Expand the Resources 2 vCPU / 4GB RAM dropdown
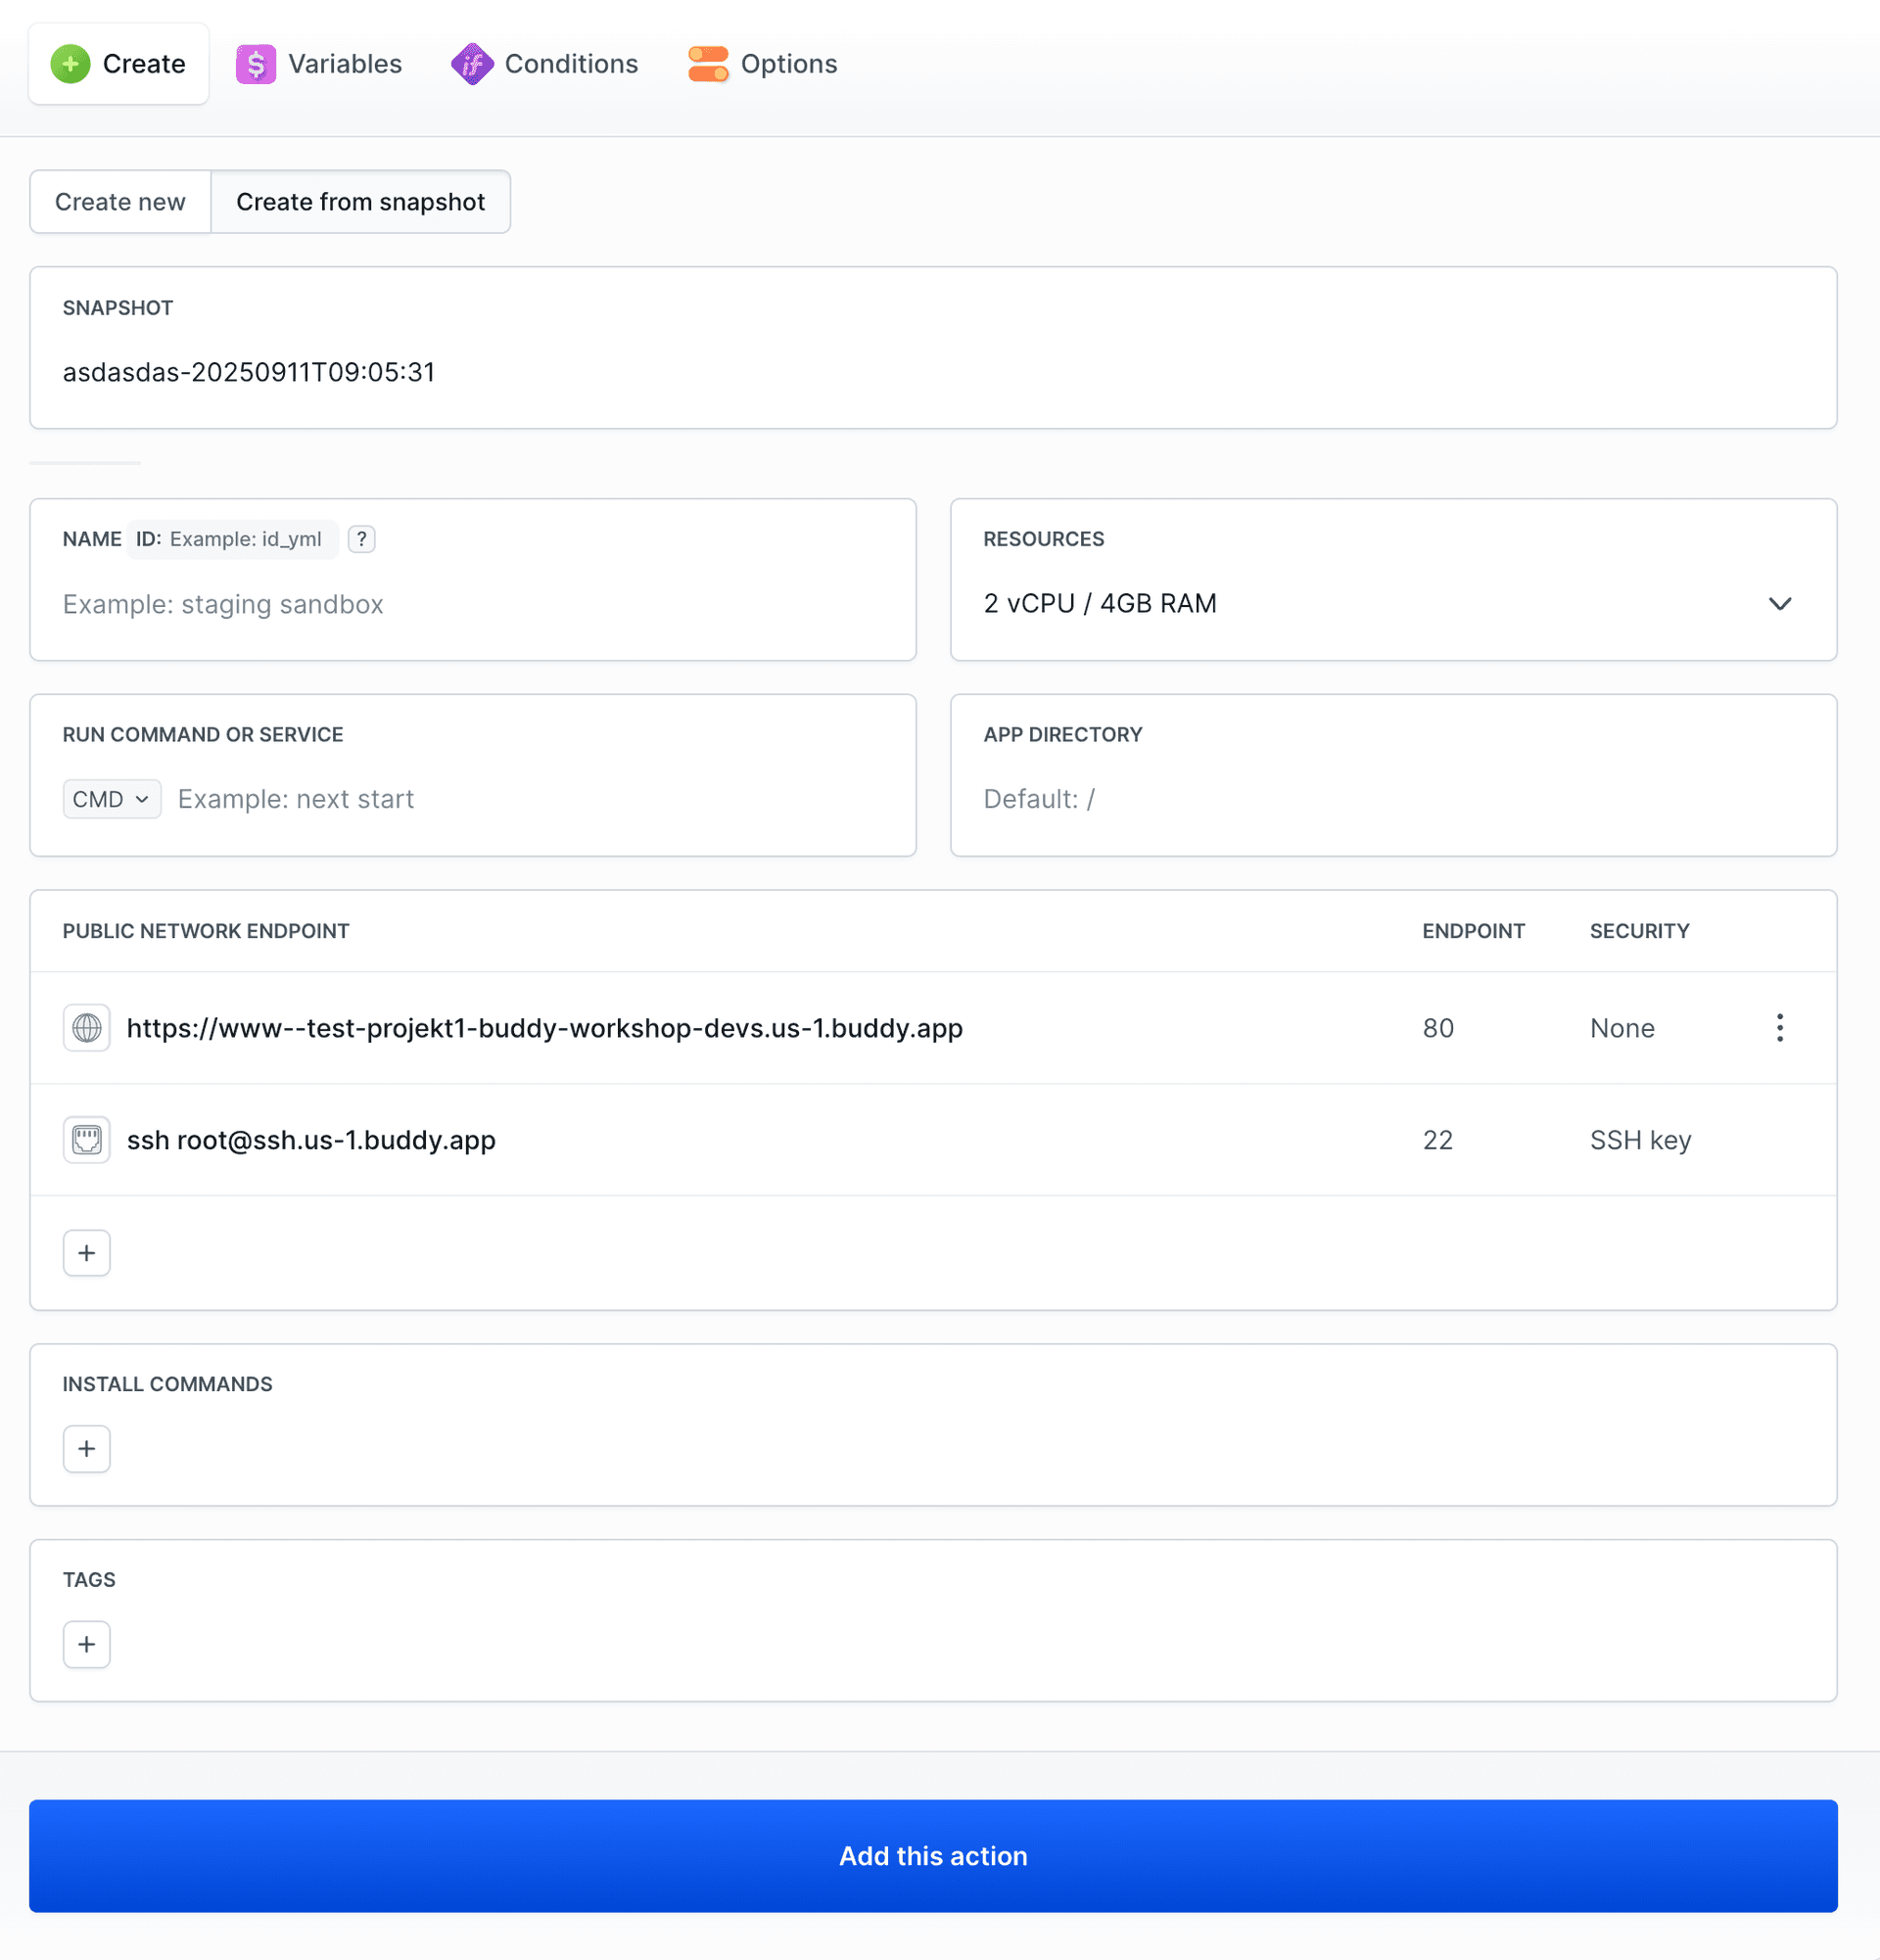 point(1392,604)
